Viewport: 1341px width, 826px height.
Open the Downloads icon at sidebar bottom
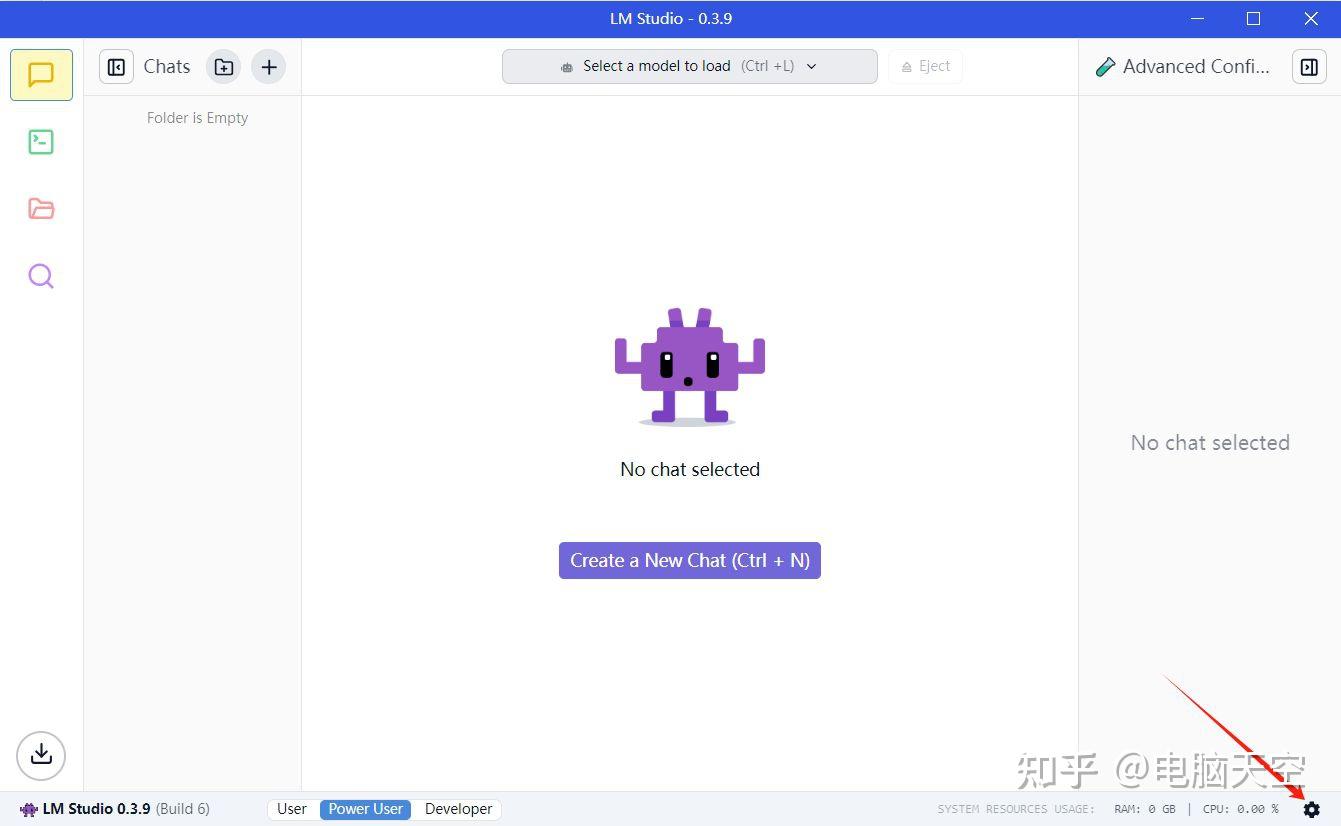pyautogui.click(x=41, y=755)
